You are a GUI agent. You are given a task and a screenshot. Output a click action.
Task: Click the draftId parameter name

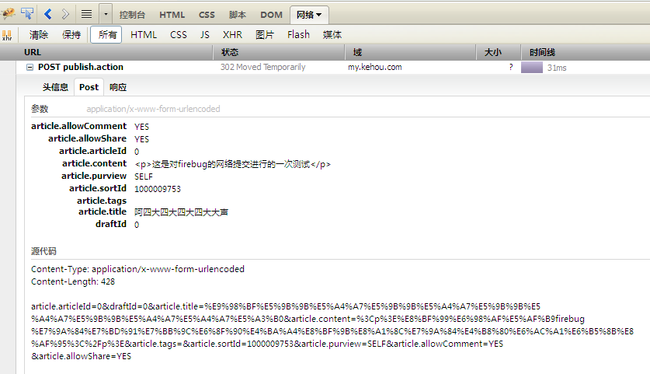click(111, 224)
